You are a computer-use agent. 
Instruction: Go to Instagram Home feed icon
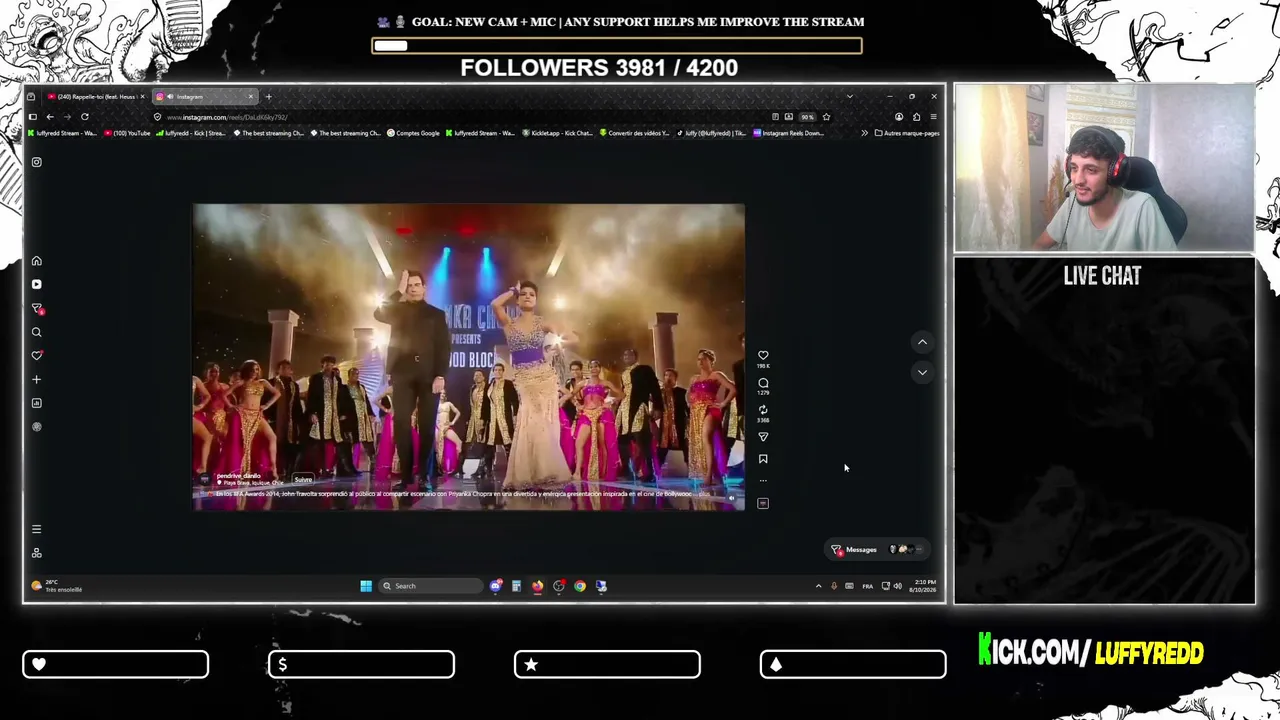[36, 261]
